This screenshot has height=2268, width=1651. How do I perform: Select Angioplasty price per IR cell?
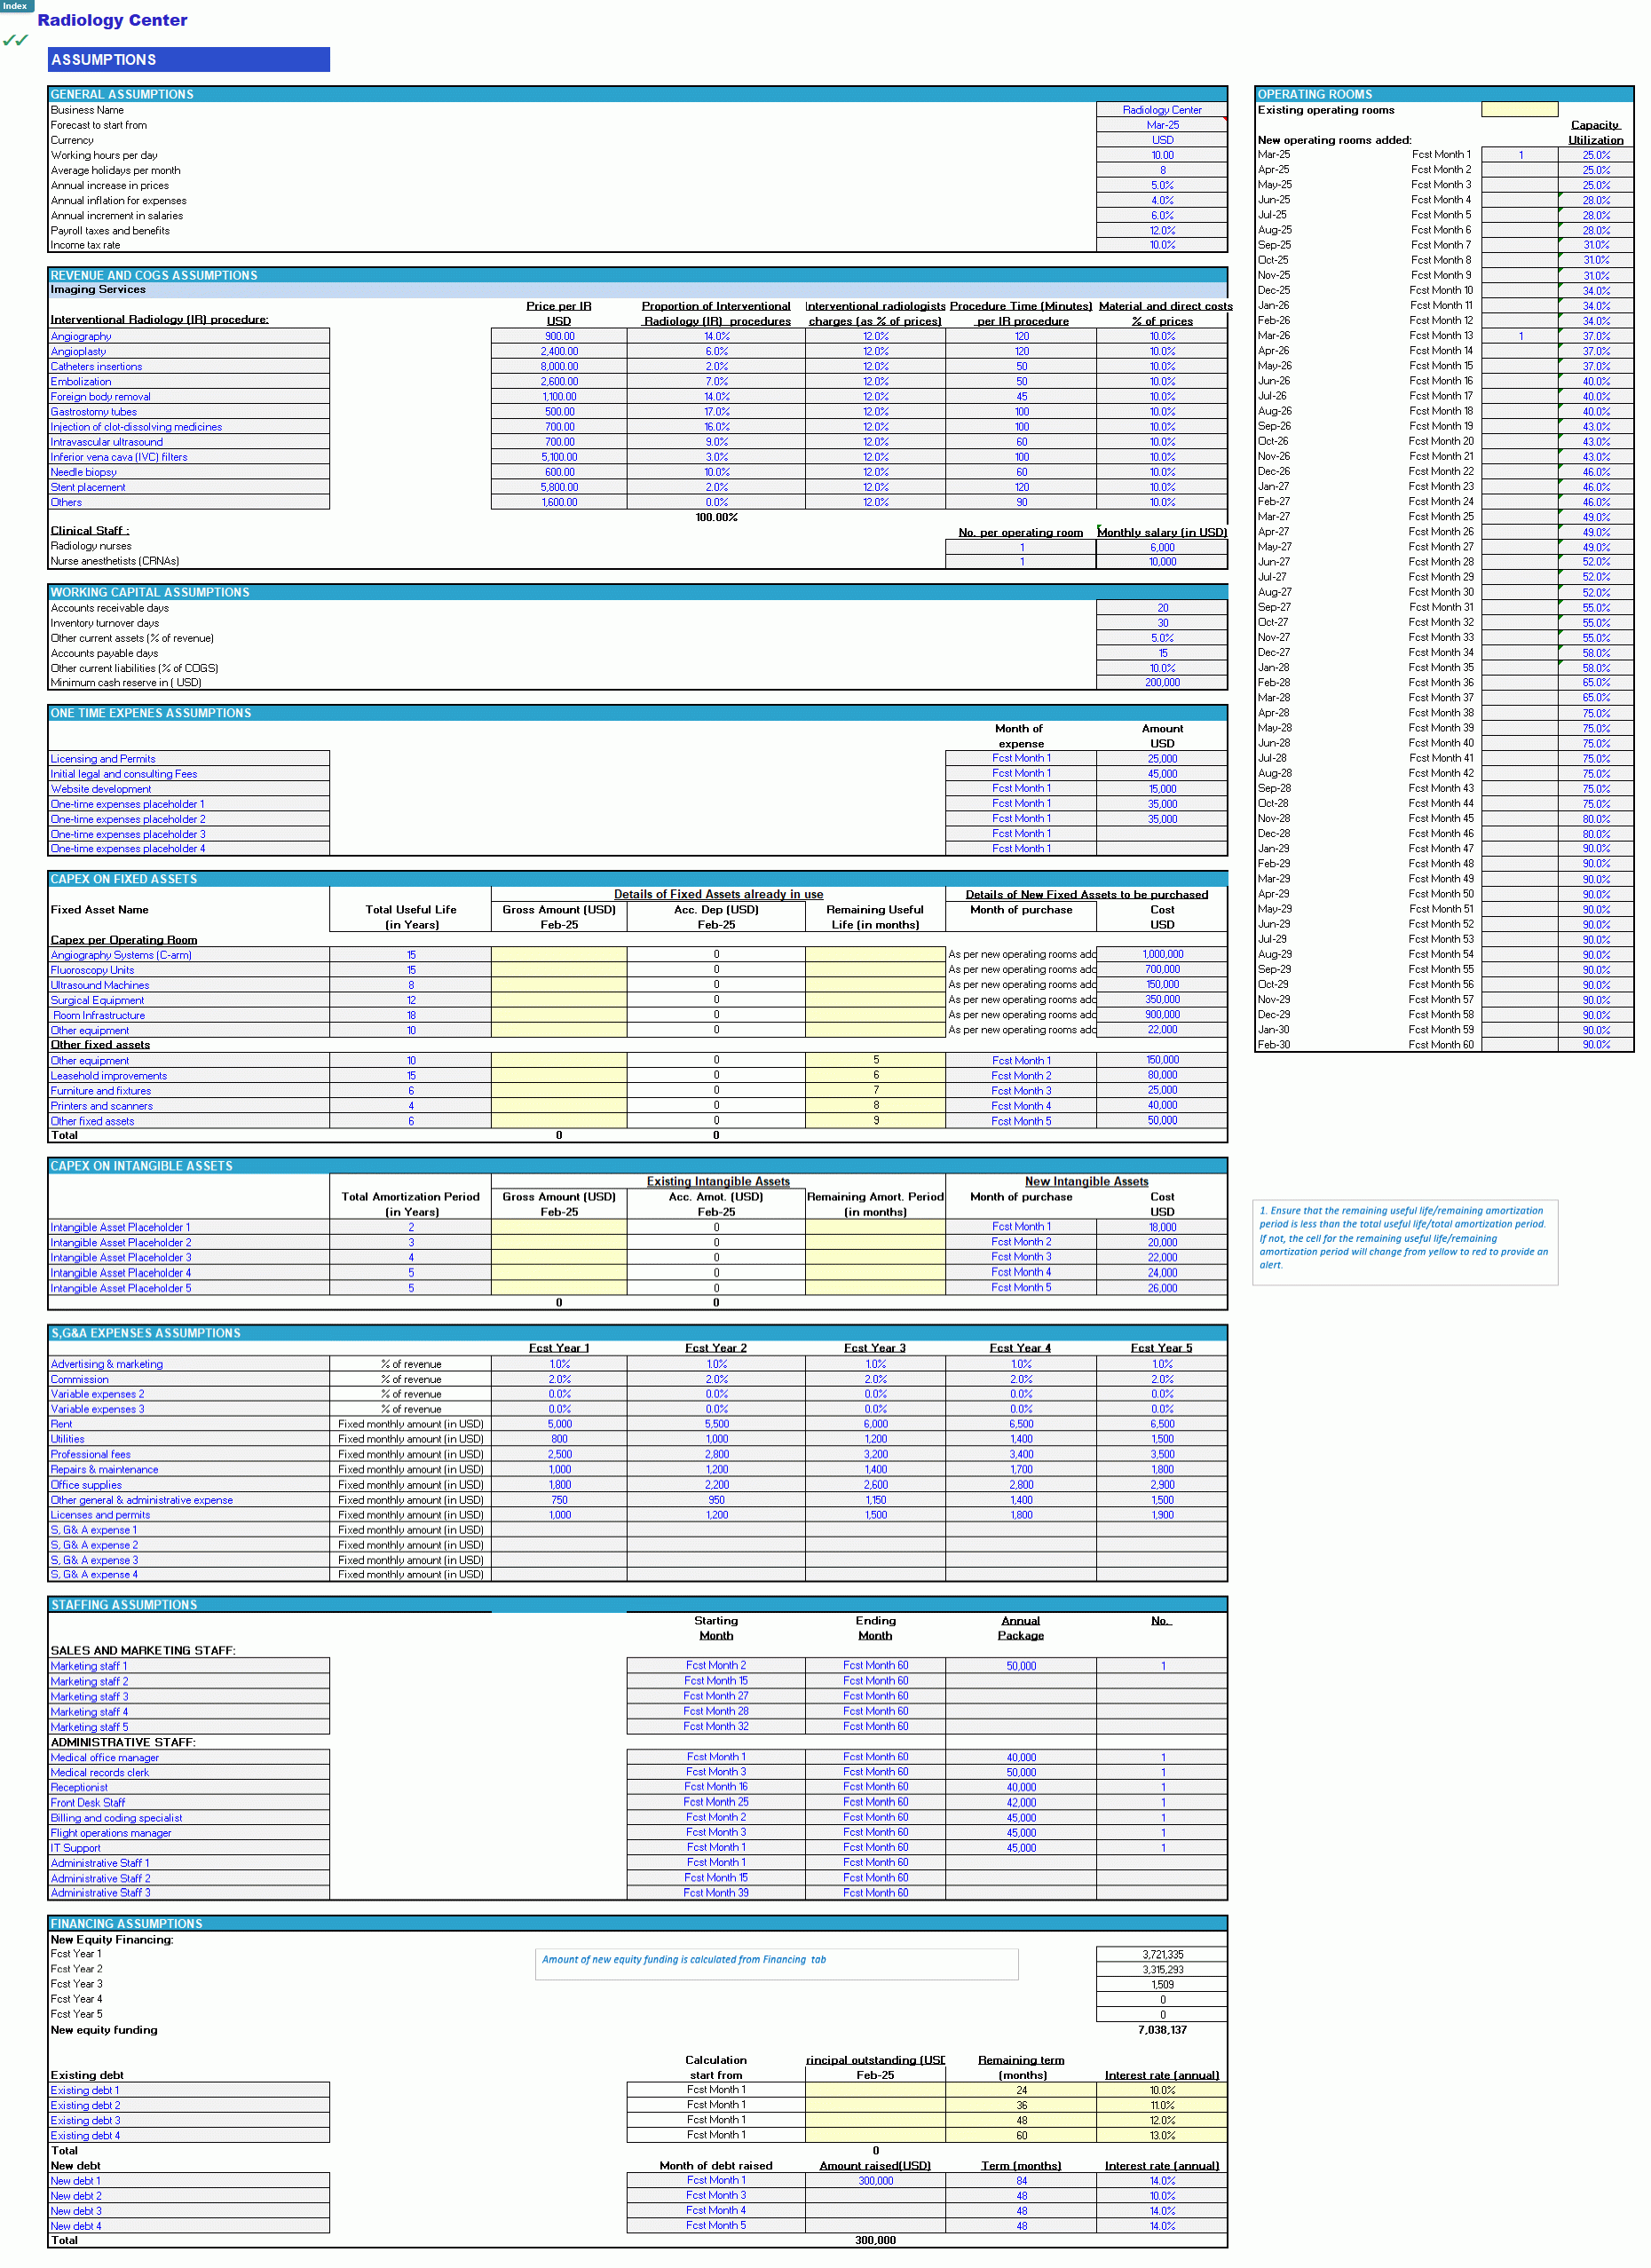pos(559,352)
